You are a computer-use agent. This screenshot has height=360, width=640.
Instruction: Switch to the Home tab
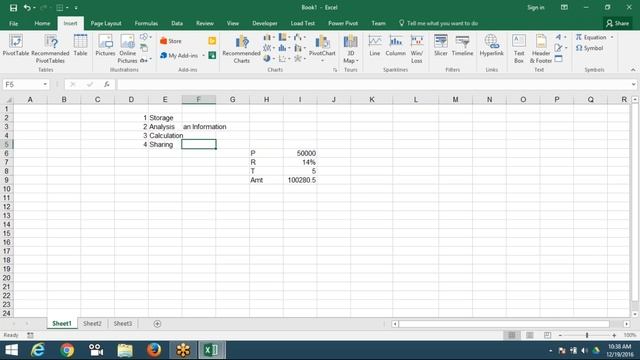(x=42, y=23)
